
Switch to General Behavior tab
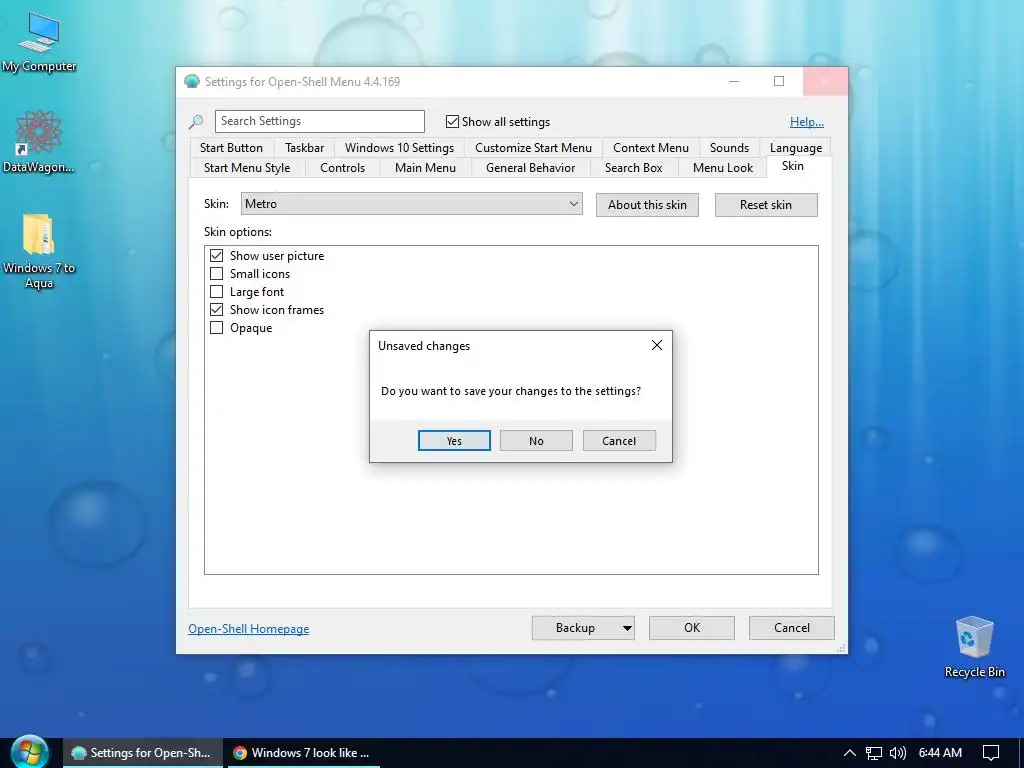[x=530, y=168]
